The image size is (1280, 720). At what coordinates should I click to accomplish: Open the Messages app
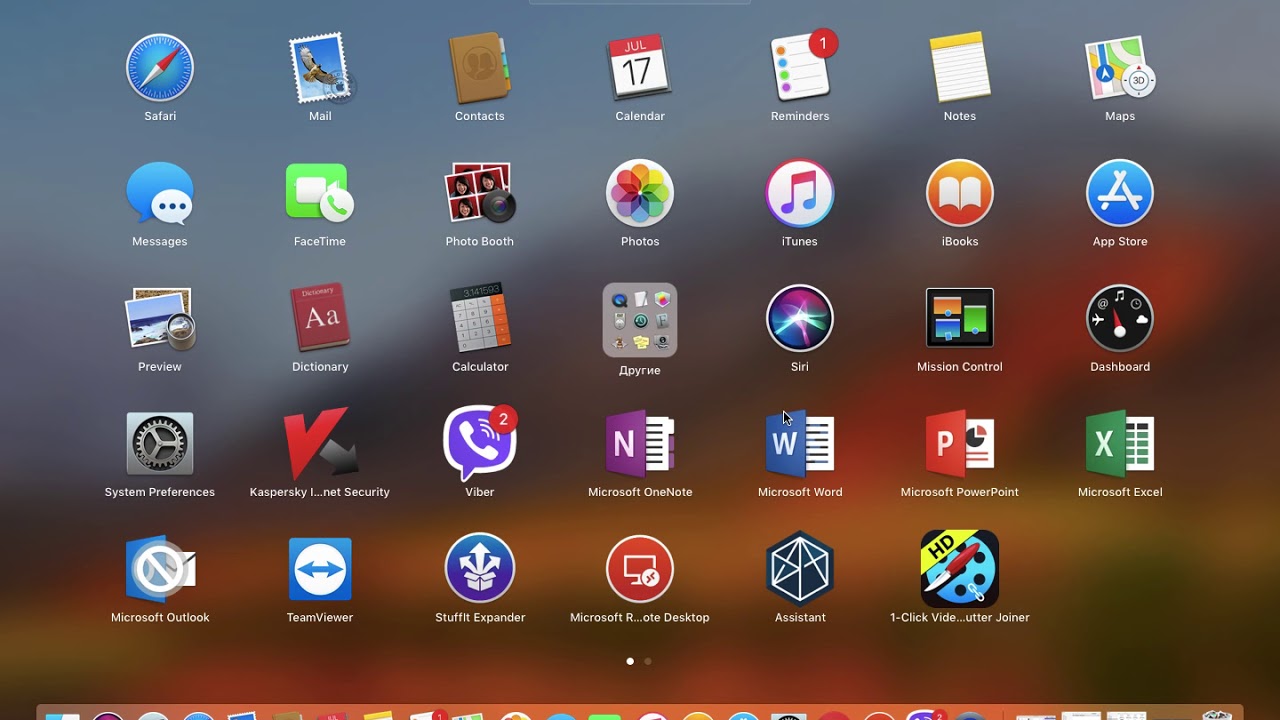(160, 194)
